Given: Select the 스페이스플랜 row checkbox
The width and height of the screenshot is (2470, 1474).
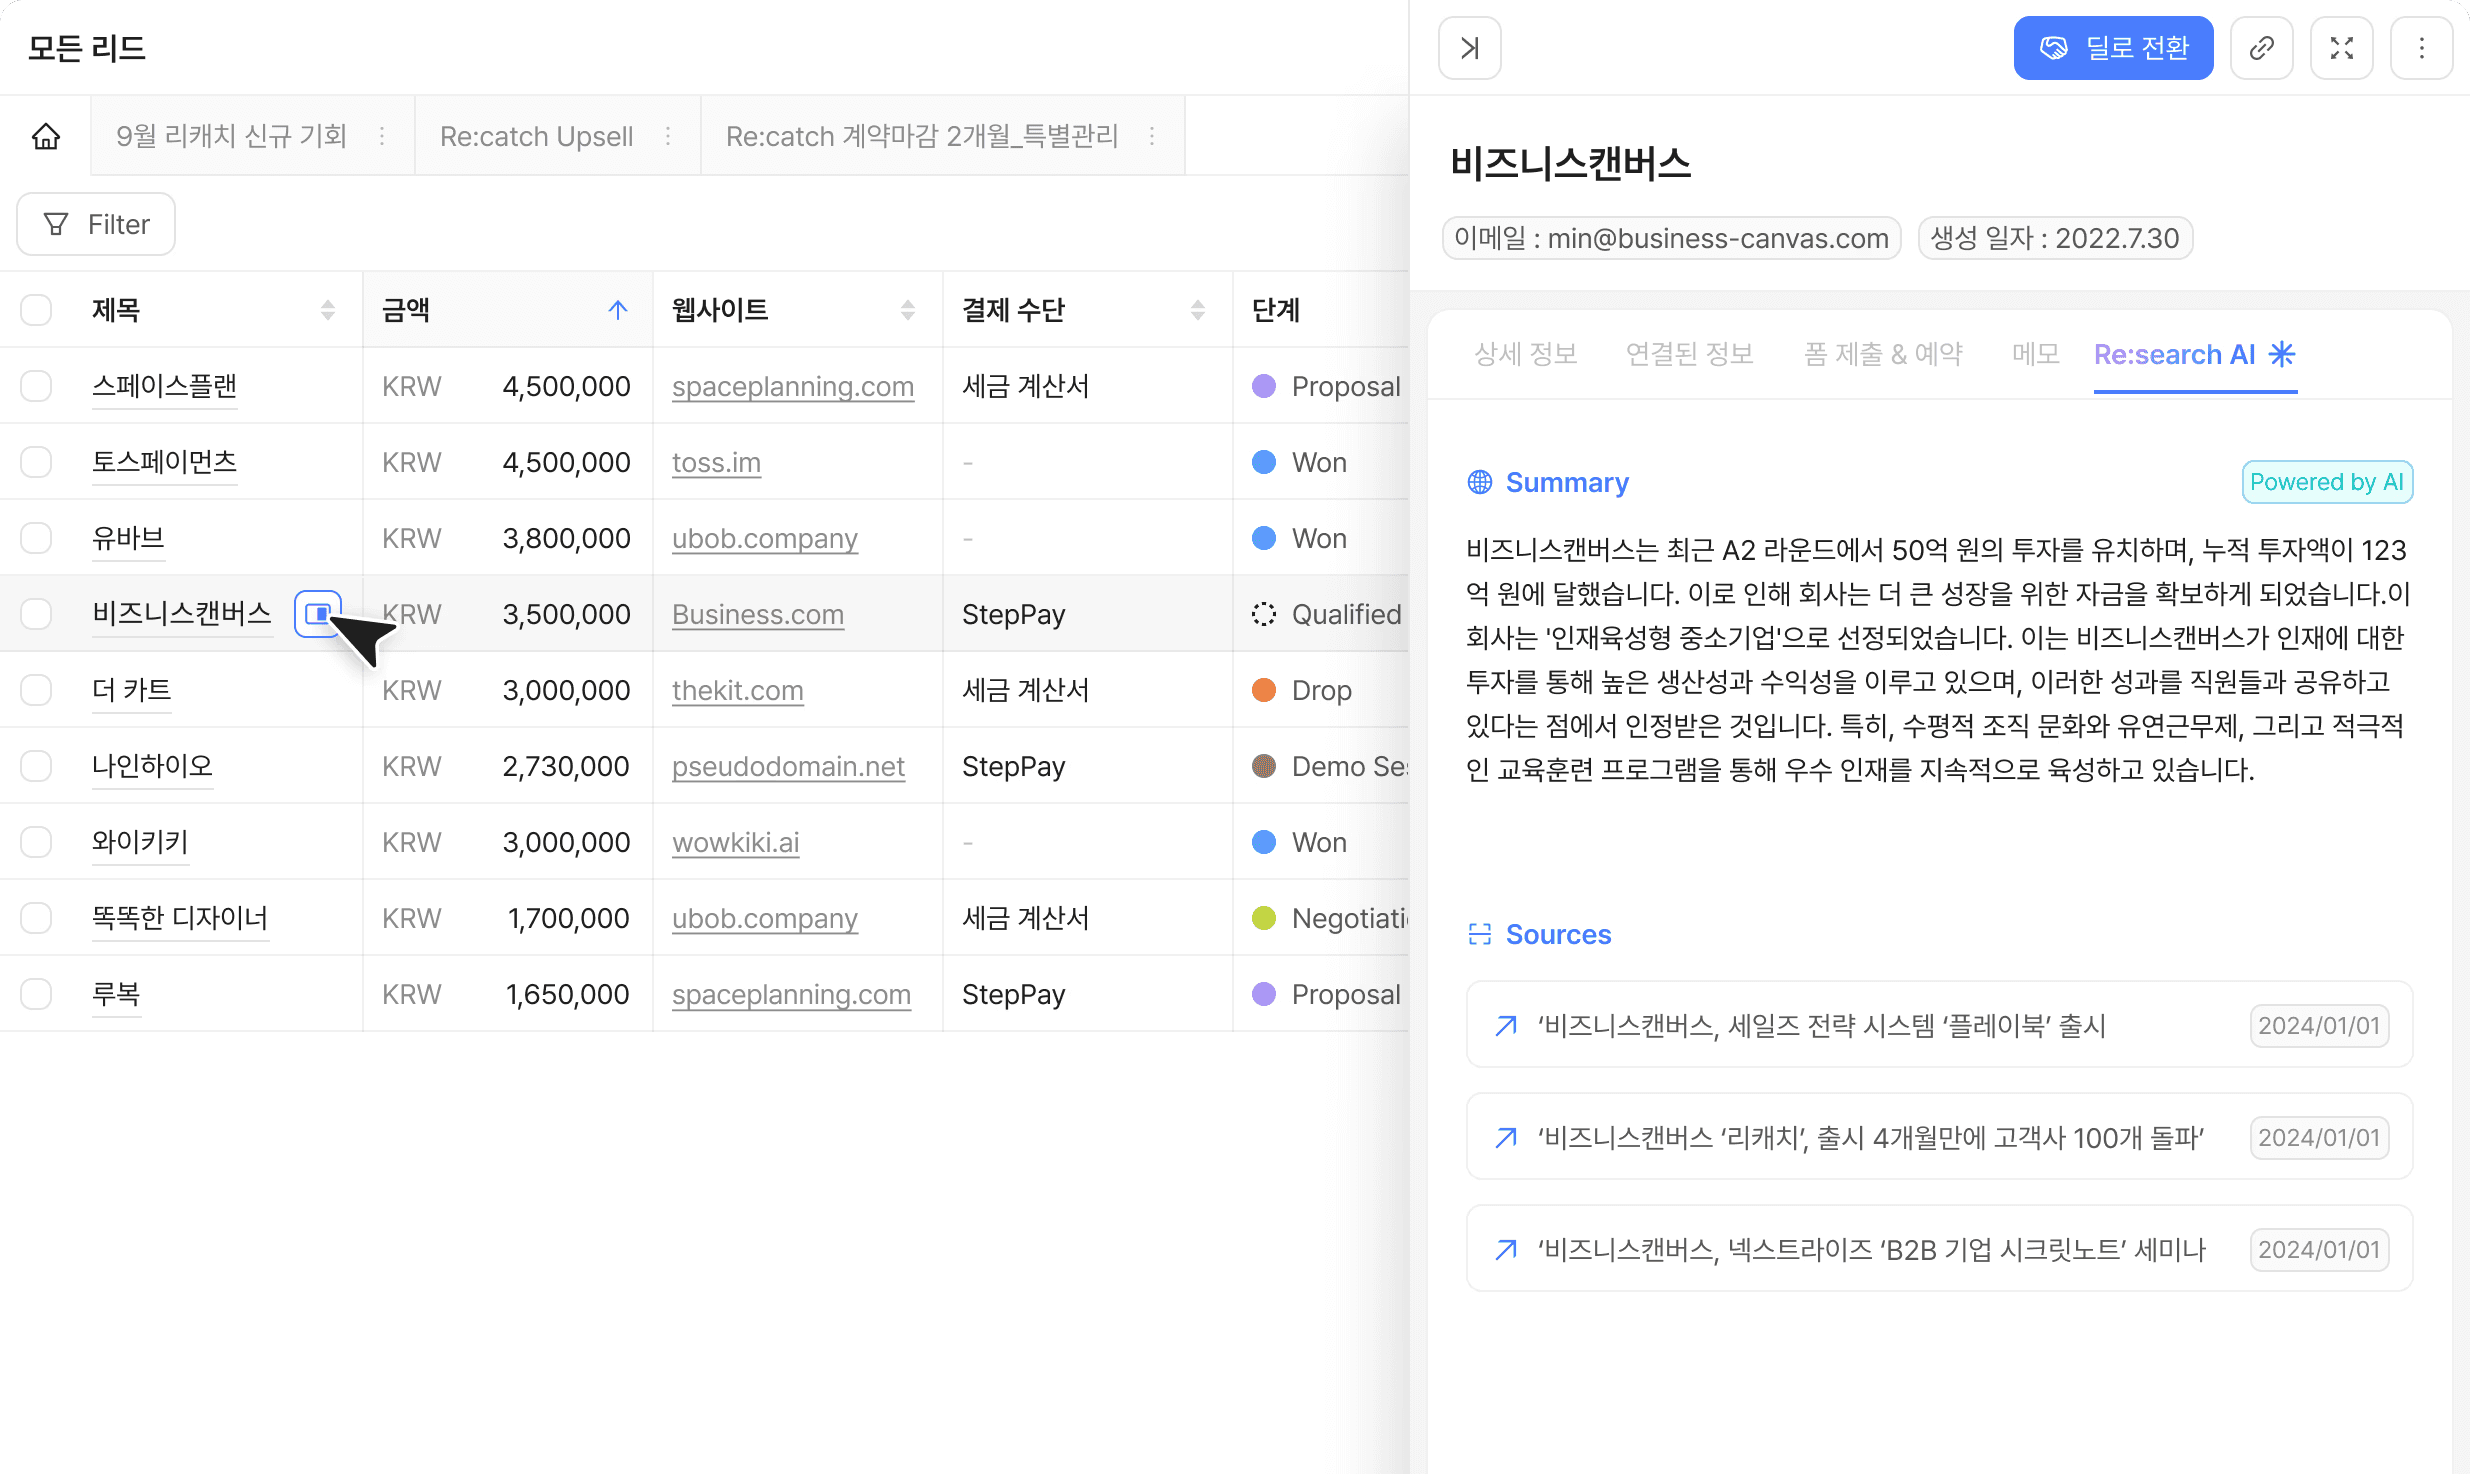Looking at the screenshot, I should click(36, 386).
